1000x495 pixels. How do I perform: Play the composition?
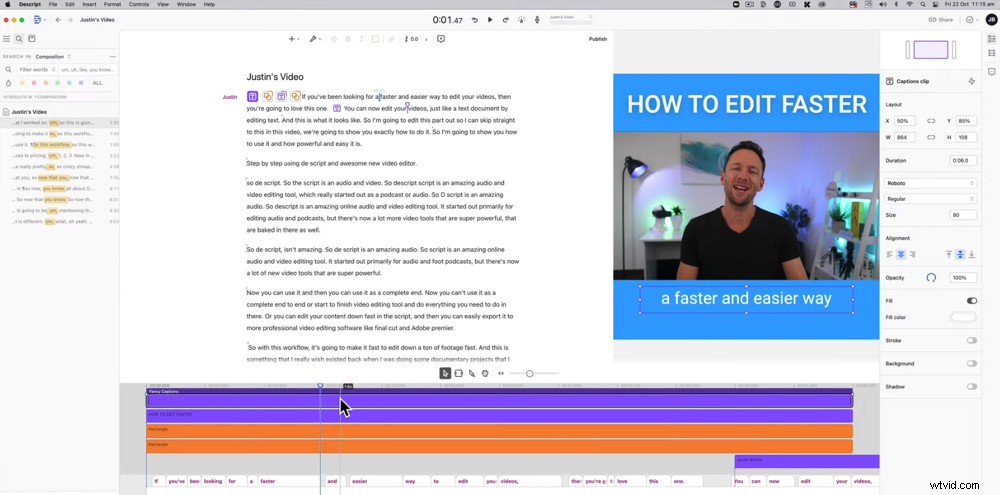click(490, 20)
